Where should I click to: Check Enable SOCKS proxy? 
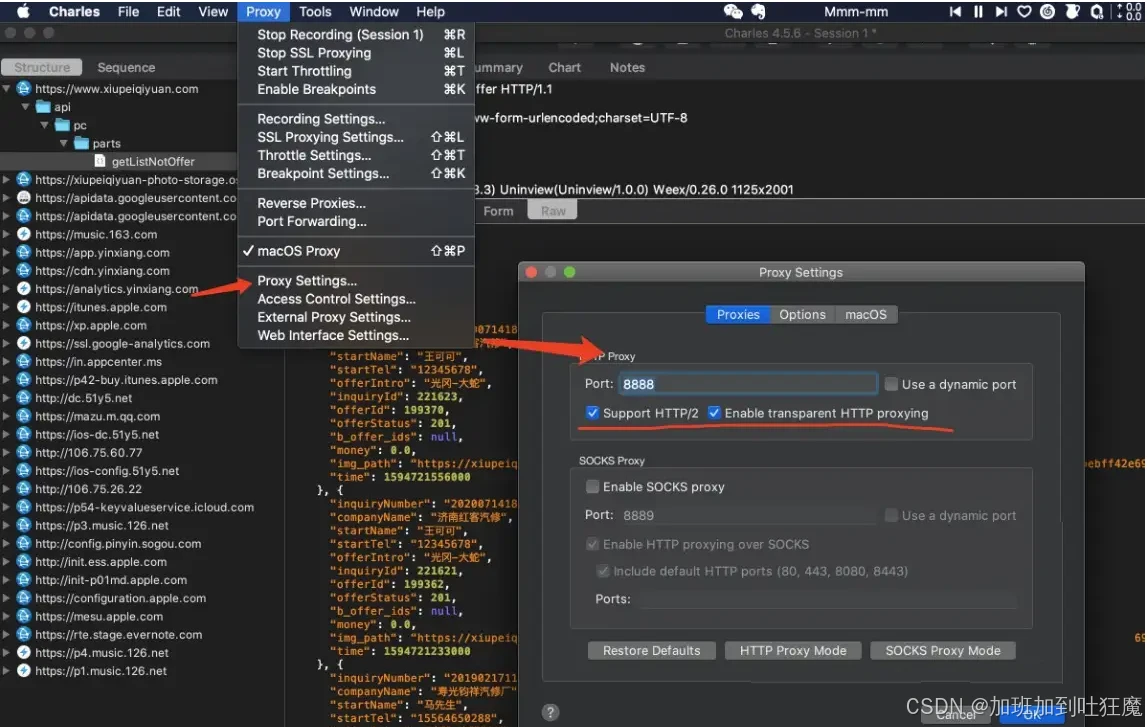pyautogui.click(x=593, y=486)
